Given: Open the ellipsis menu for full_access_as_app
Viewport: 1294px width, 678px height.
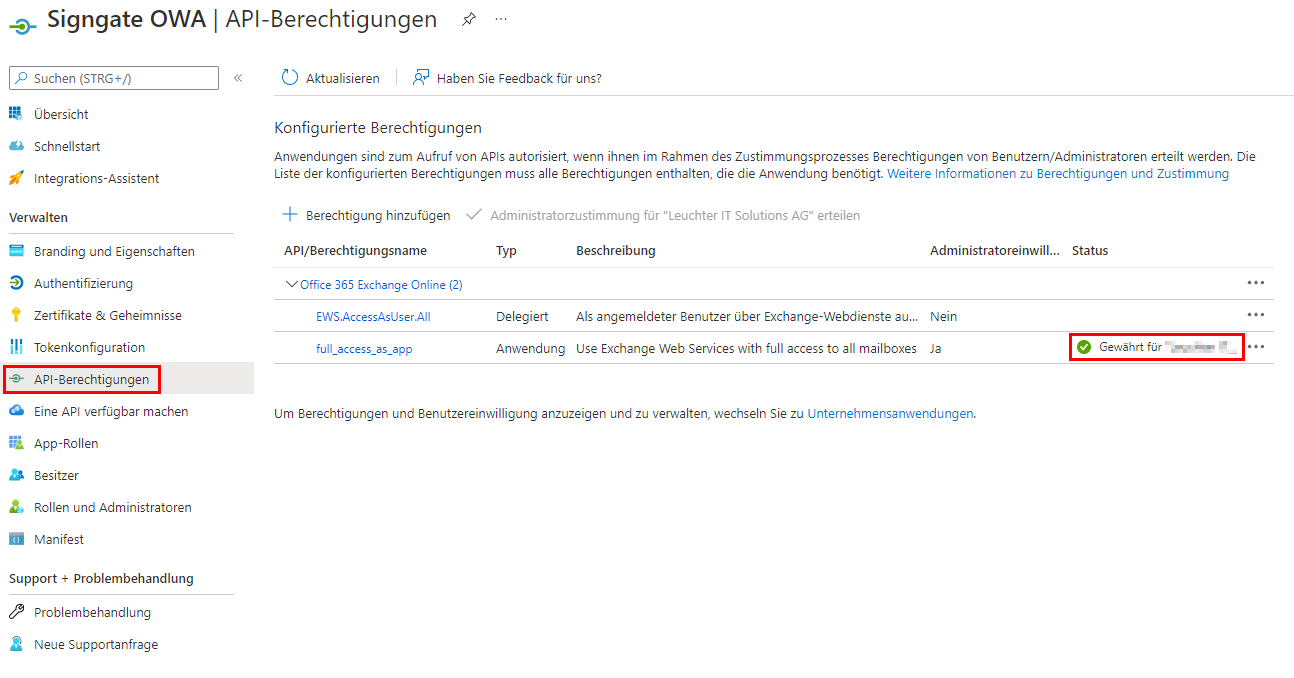Looking at the screenshot, I should [1256, 347].
